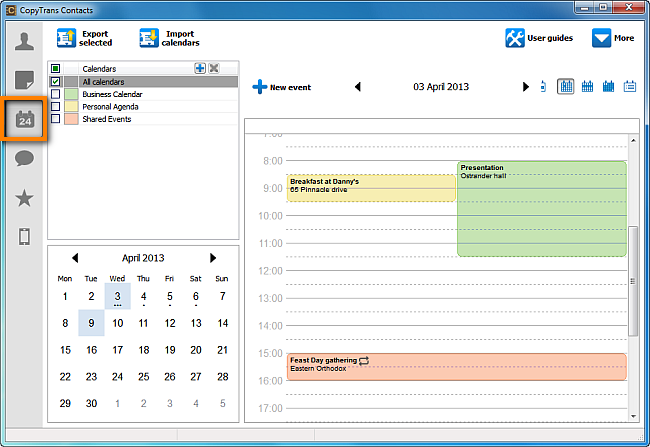Open Feast Day gathering event

456,367
